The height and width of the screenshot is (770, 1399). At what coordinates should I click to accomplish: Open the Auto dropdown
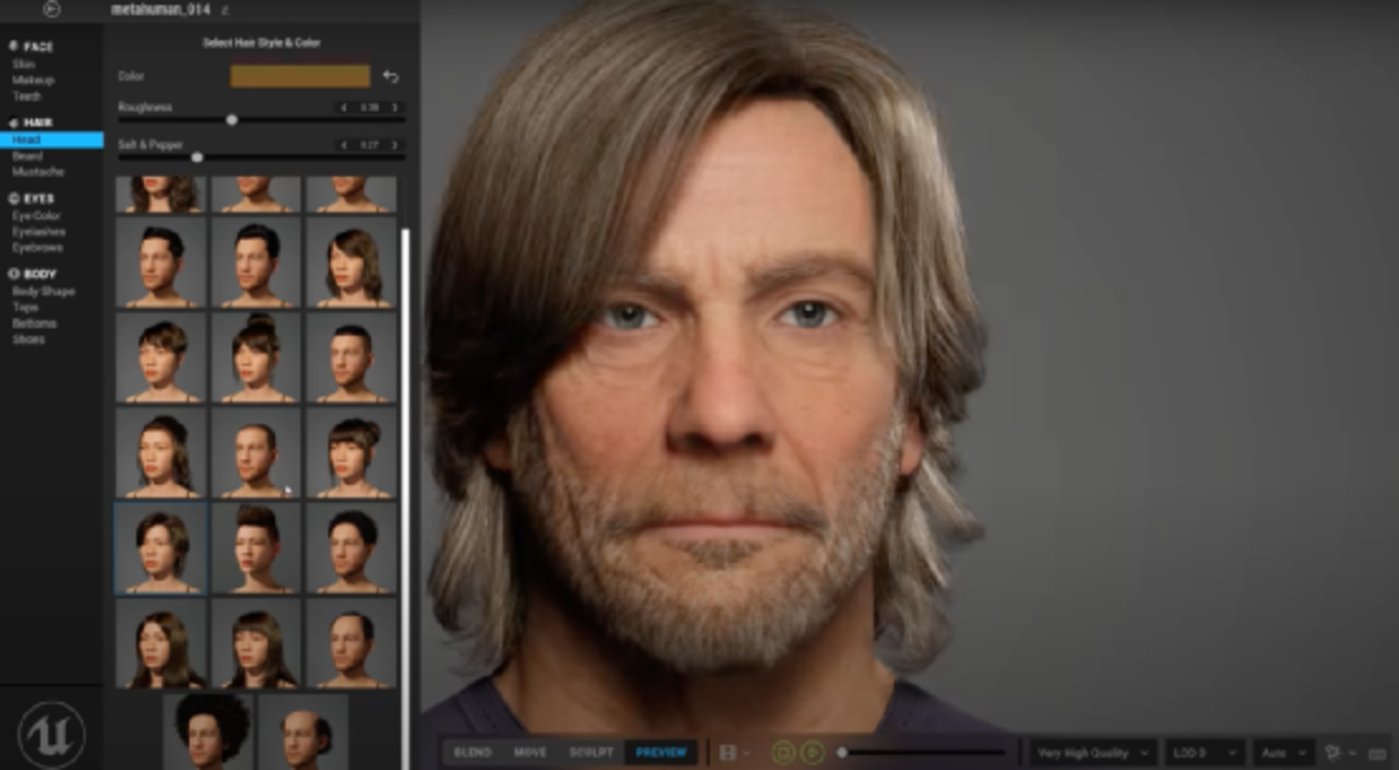1284,753
